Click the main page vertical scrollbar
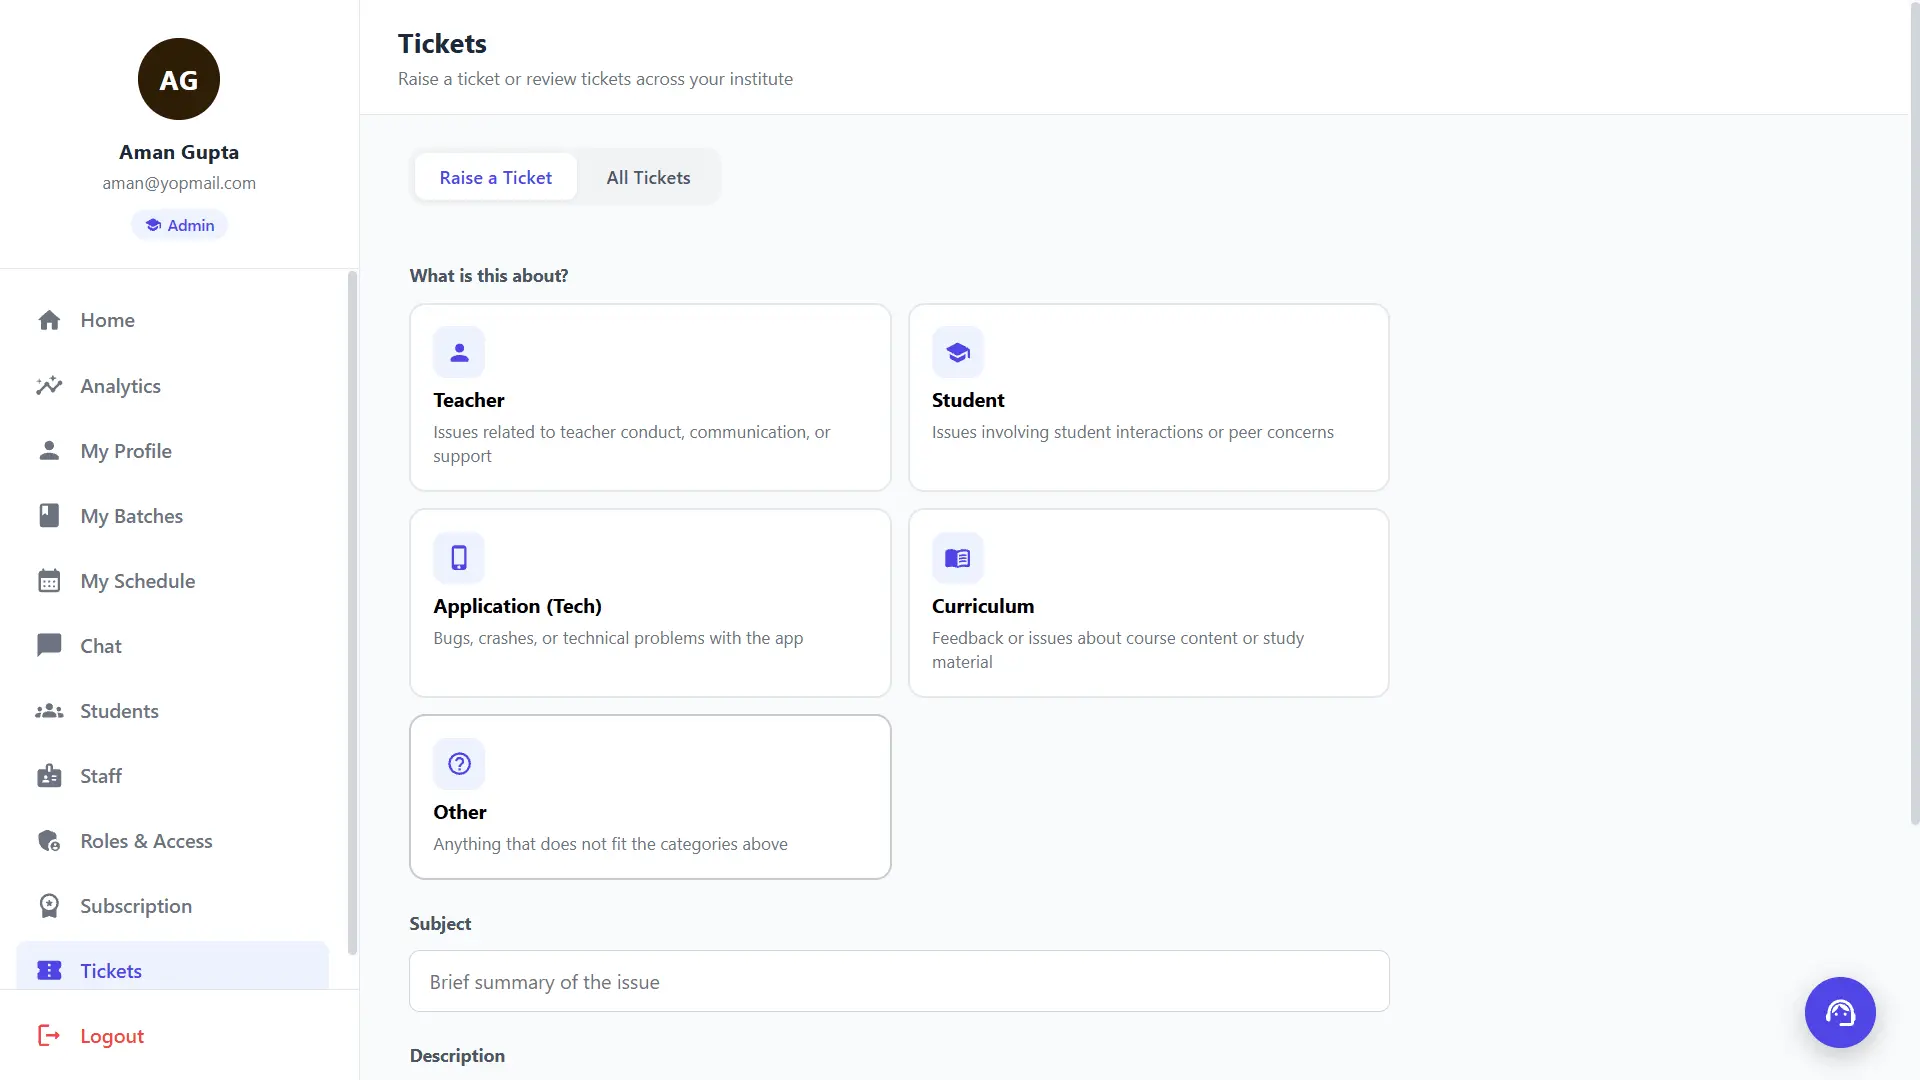Screen dimensions: 1920x1080 coord(1914,412)
